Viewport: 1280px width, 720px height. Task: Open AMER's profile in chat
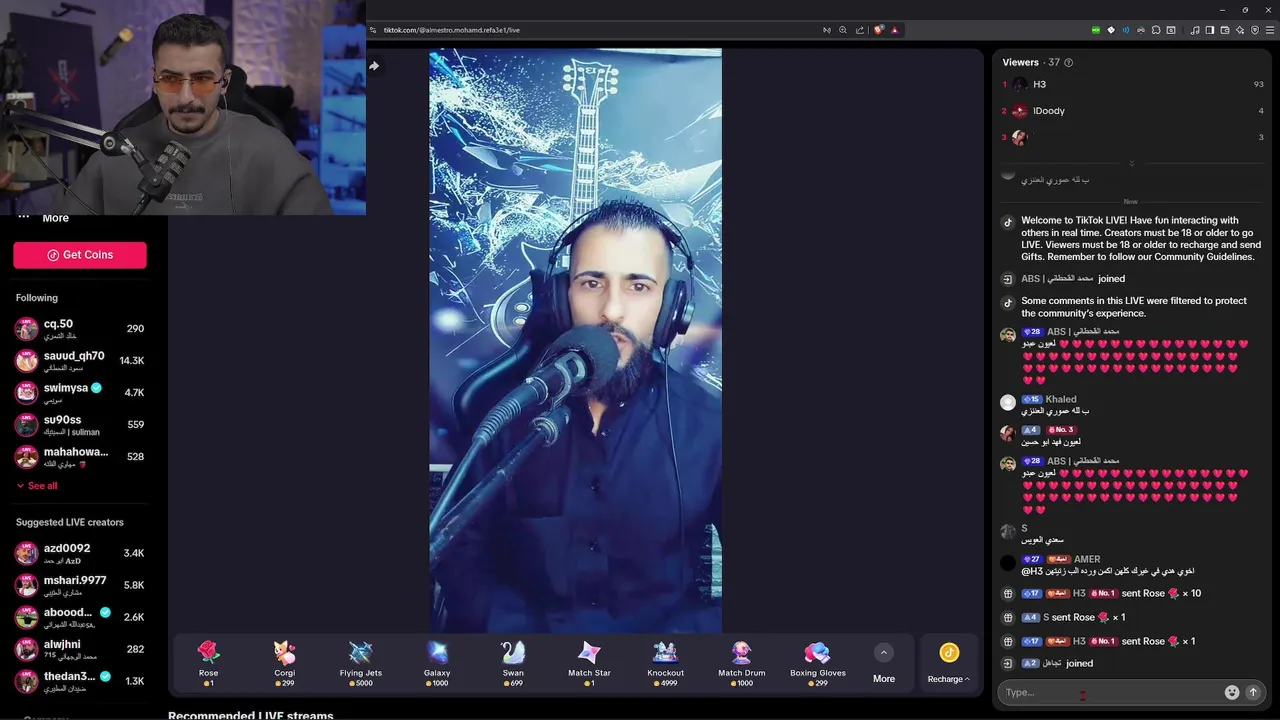click(1087, 559)
